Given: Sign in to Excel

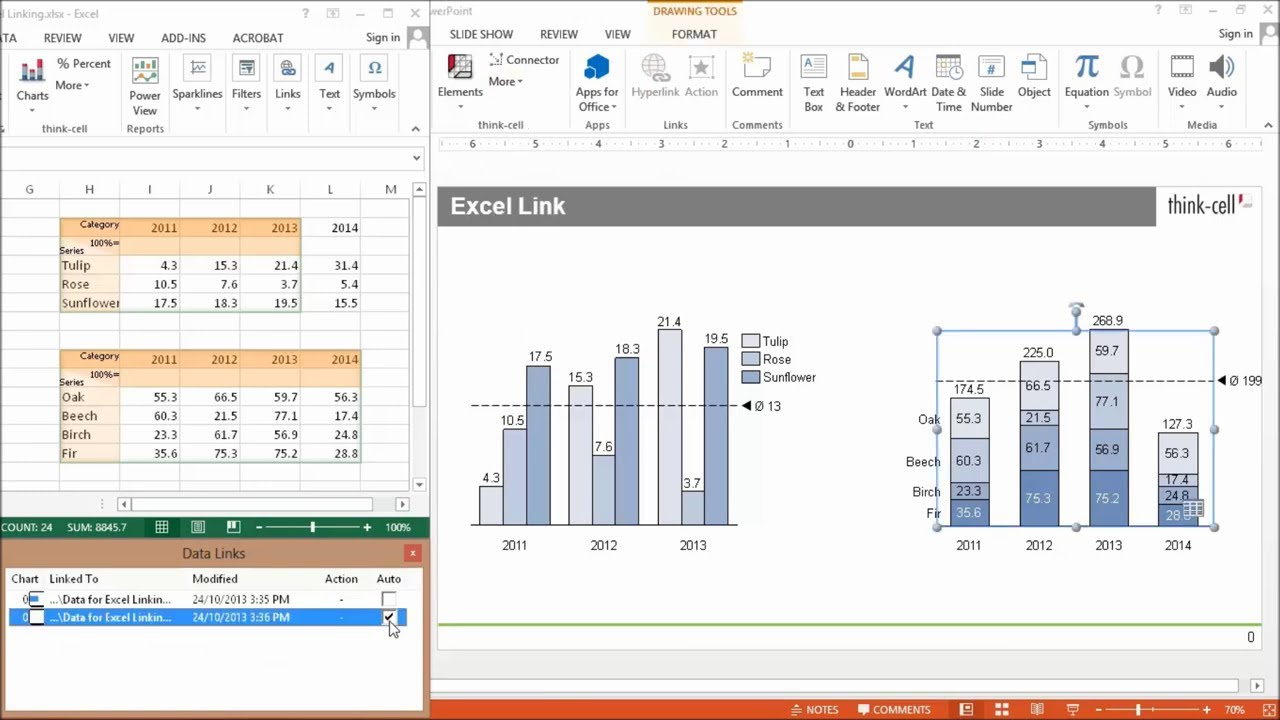Looking at the screenshot, I should [x=383, y=37].
